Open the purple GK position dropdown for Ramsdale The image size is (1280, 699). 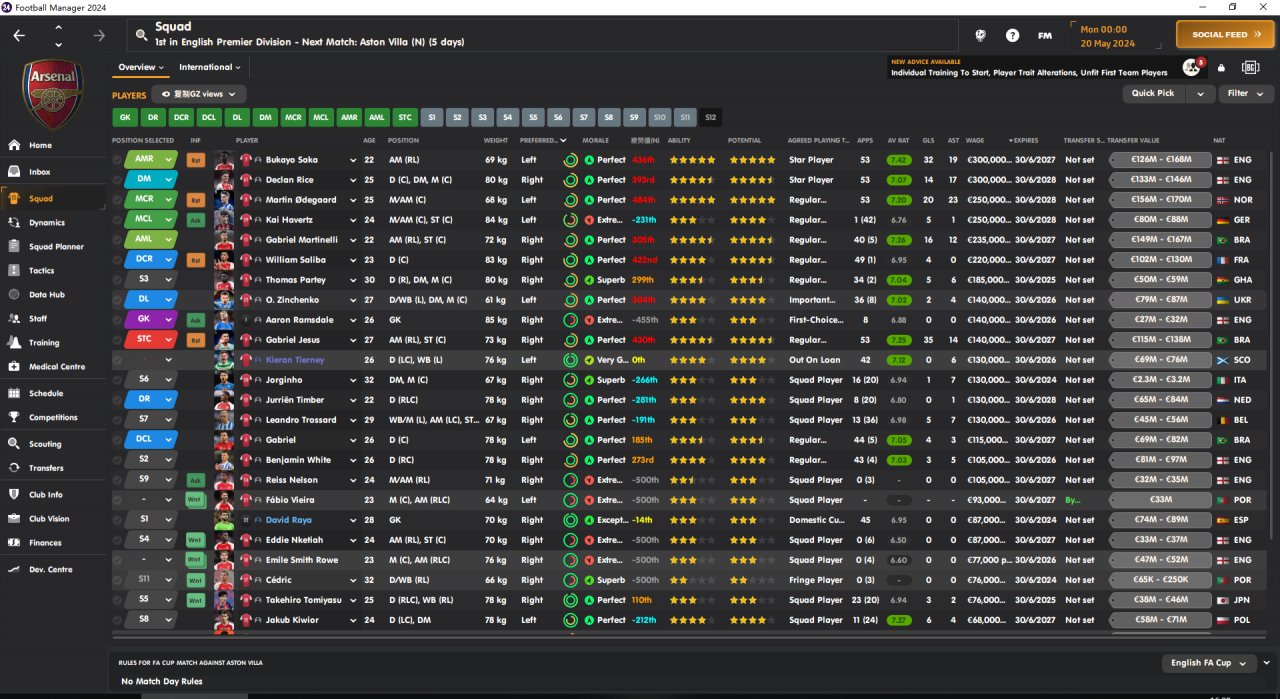151,320
